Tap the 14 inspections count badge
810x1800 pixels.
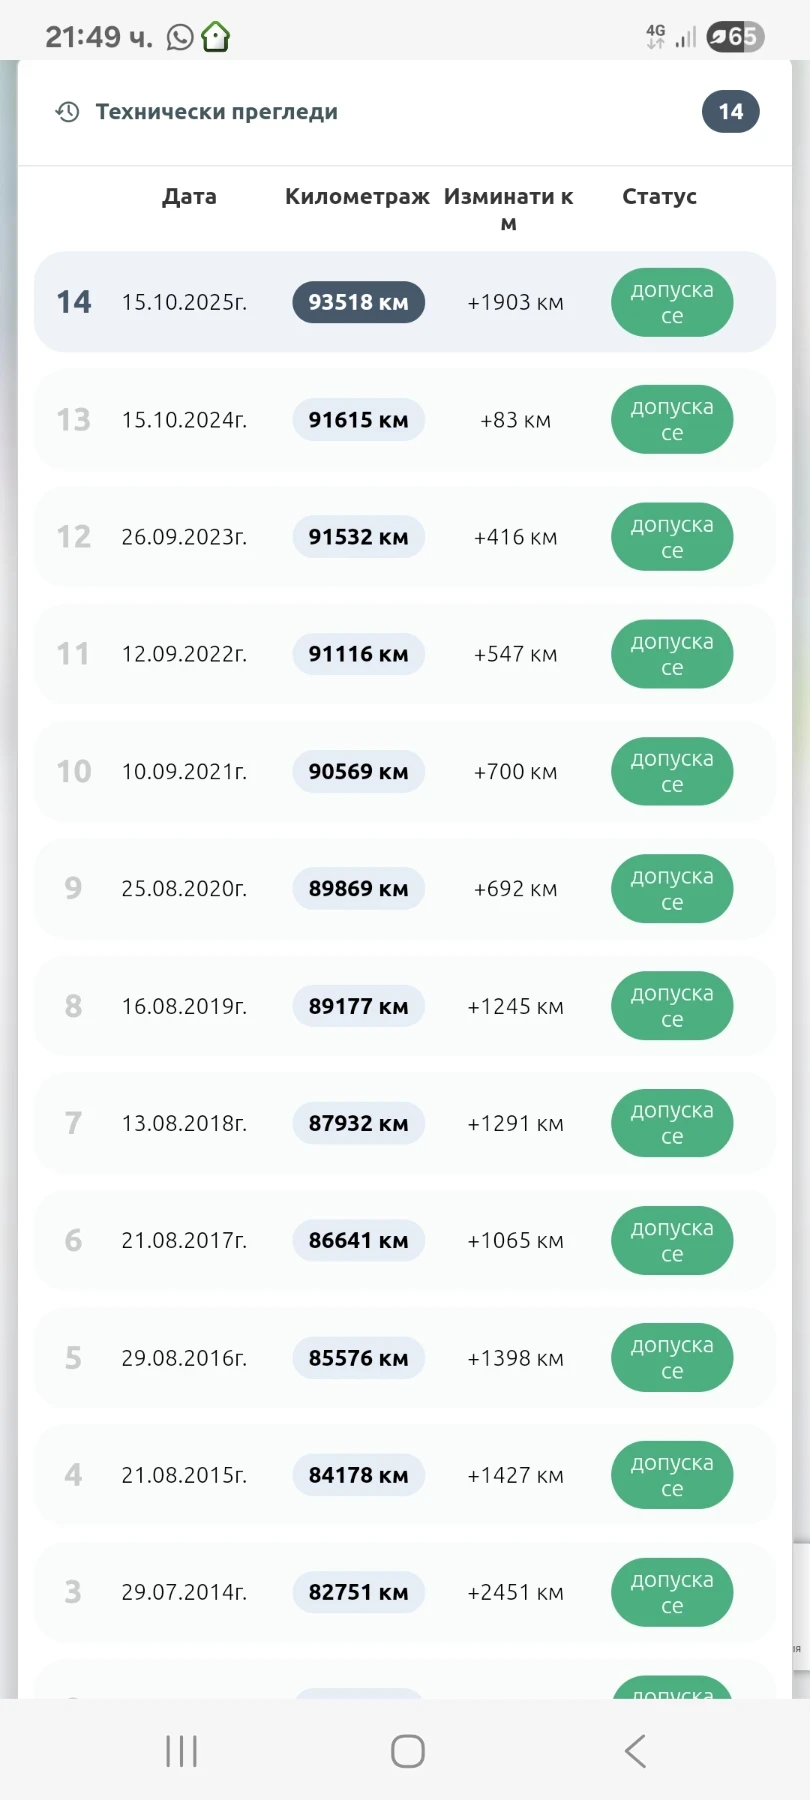pyautogui.click(x=730, y=112)
